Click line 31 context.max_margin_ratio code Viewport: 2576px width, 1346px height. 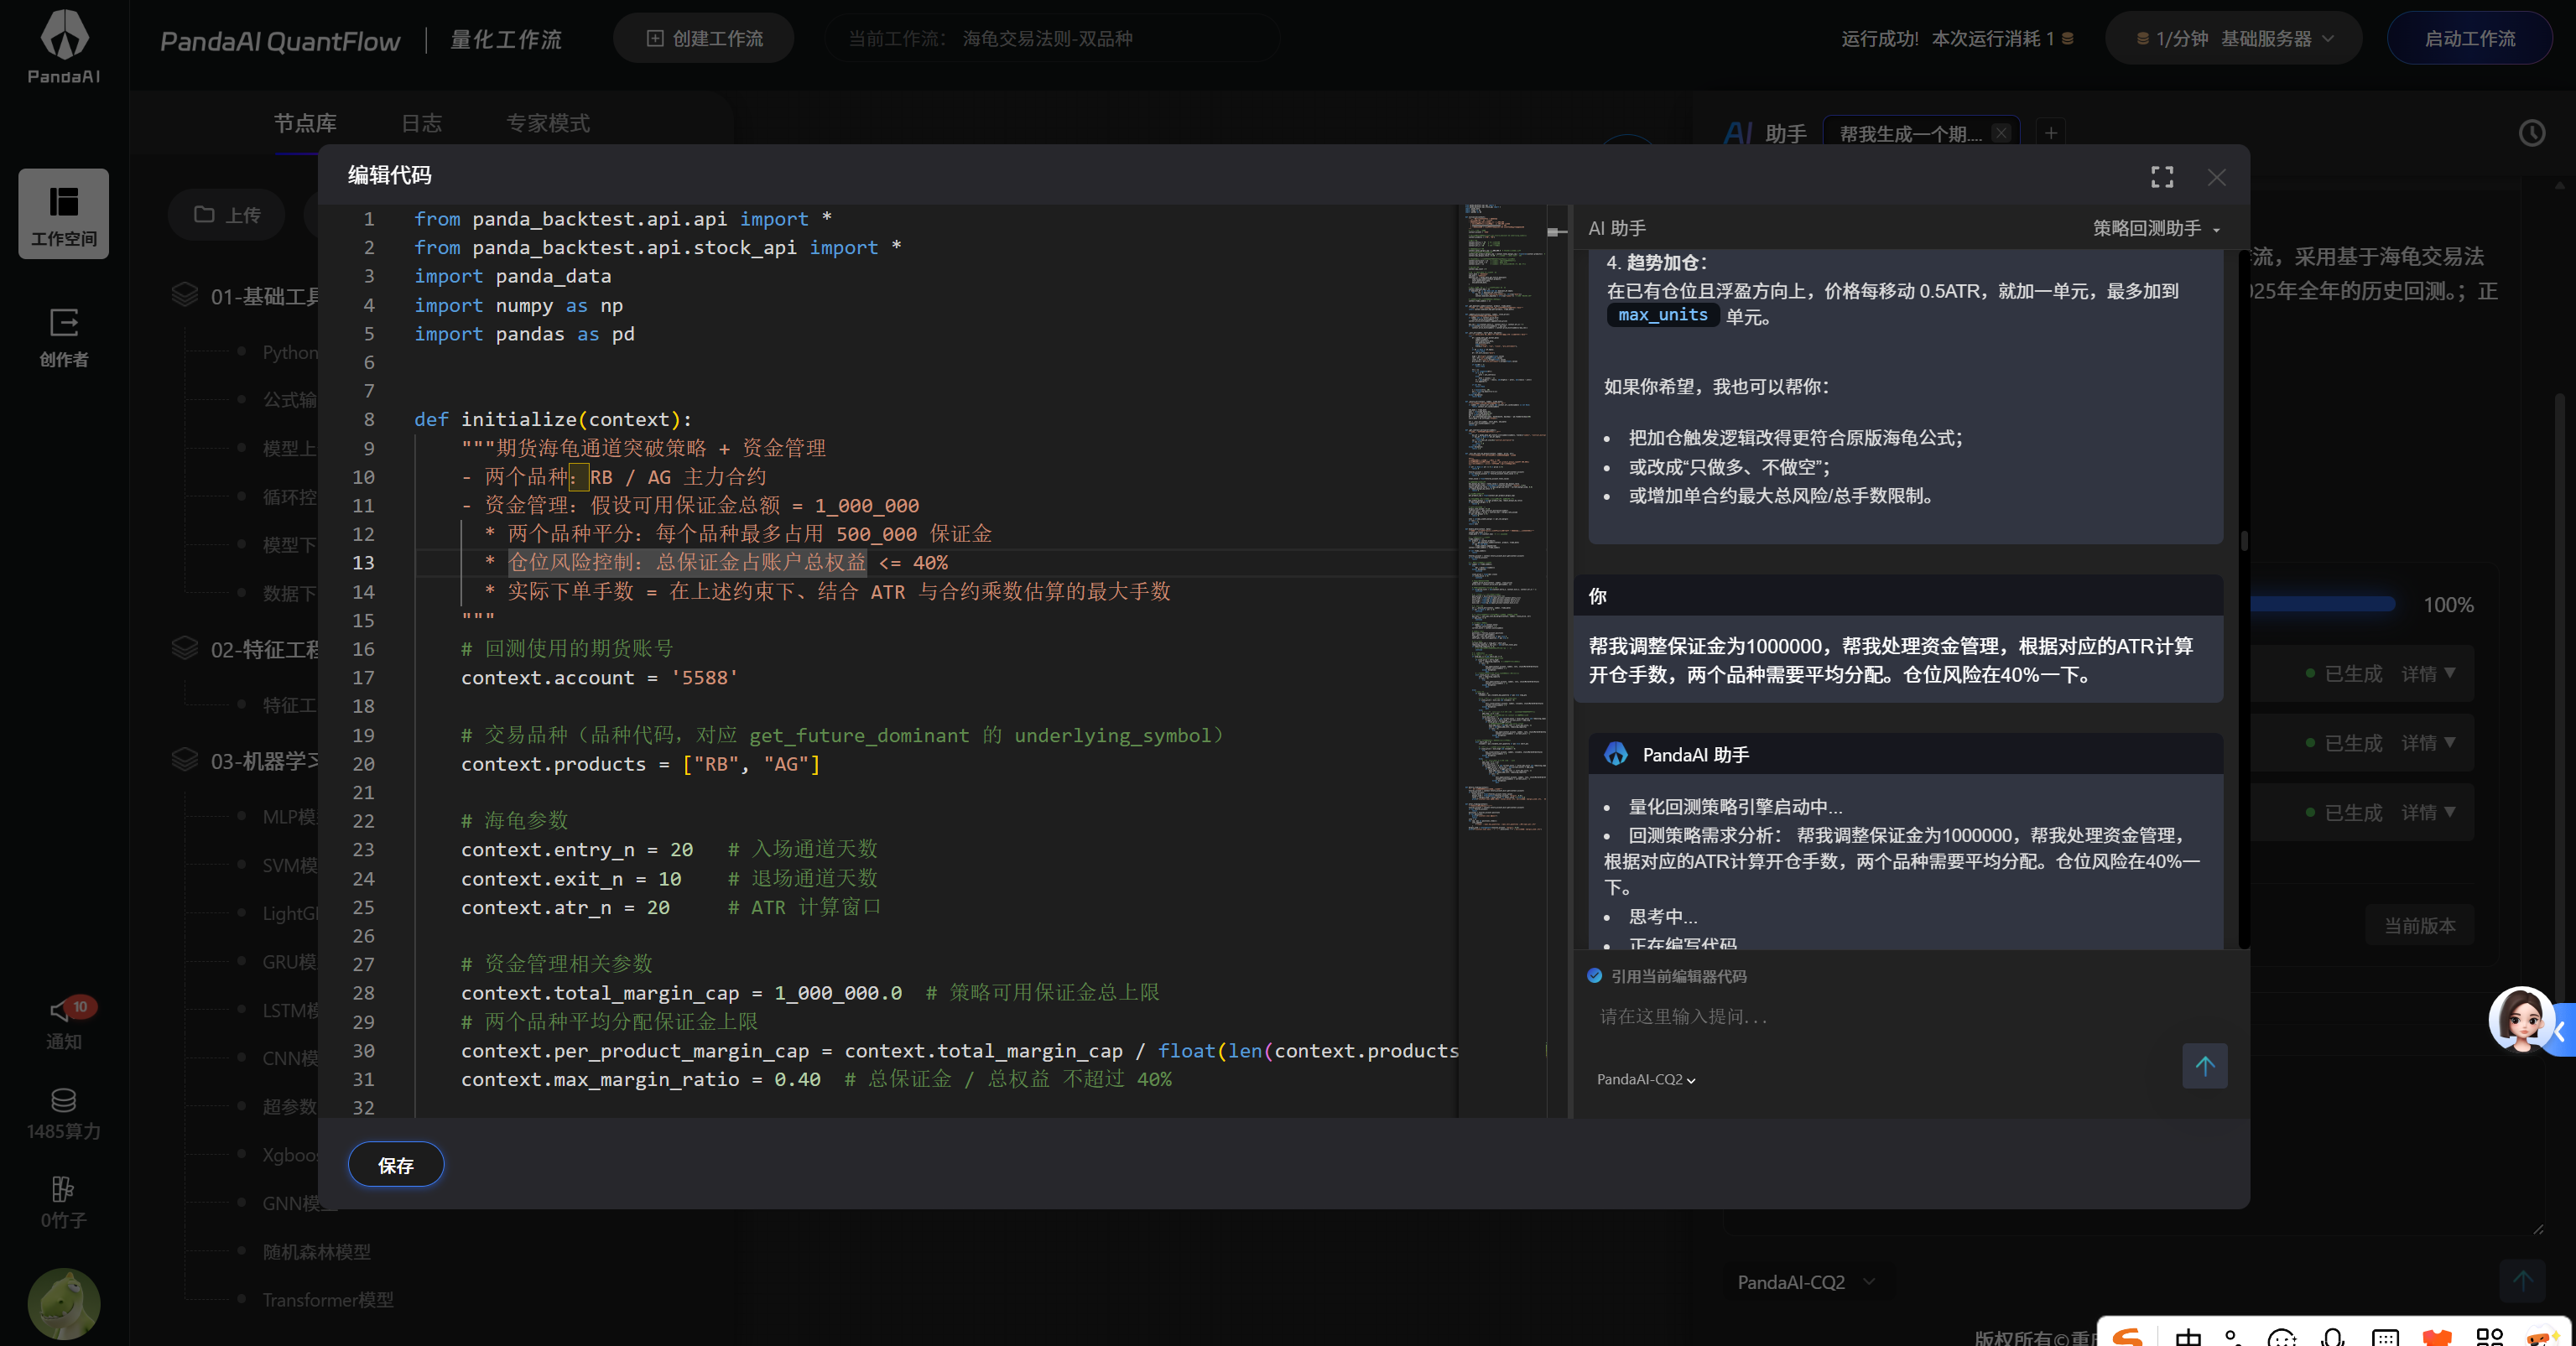coord(816,1080)
